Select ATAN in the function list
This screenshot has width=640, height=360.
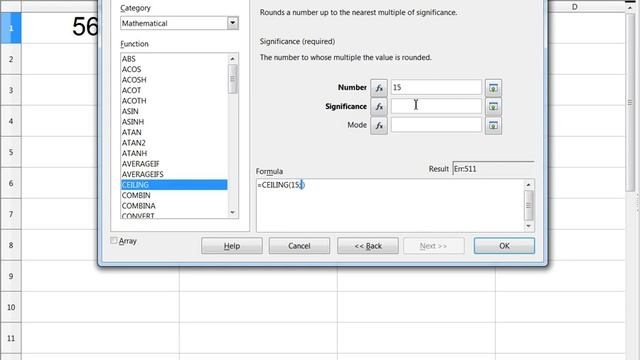coord(174,132)
